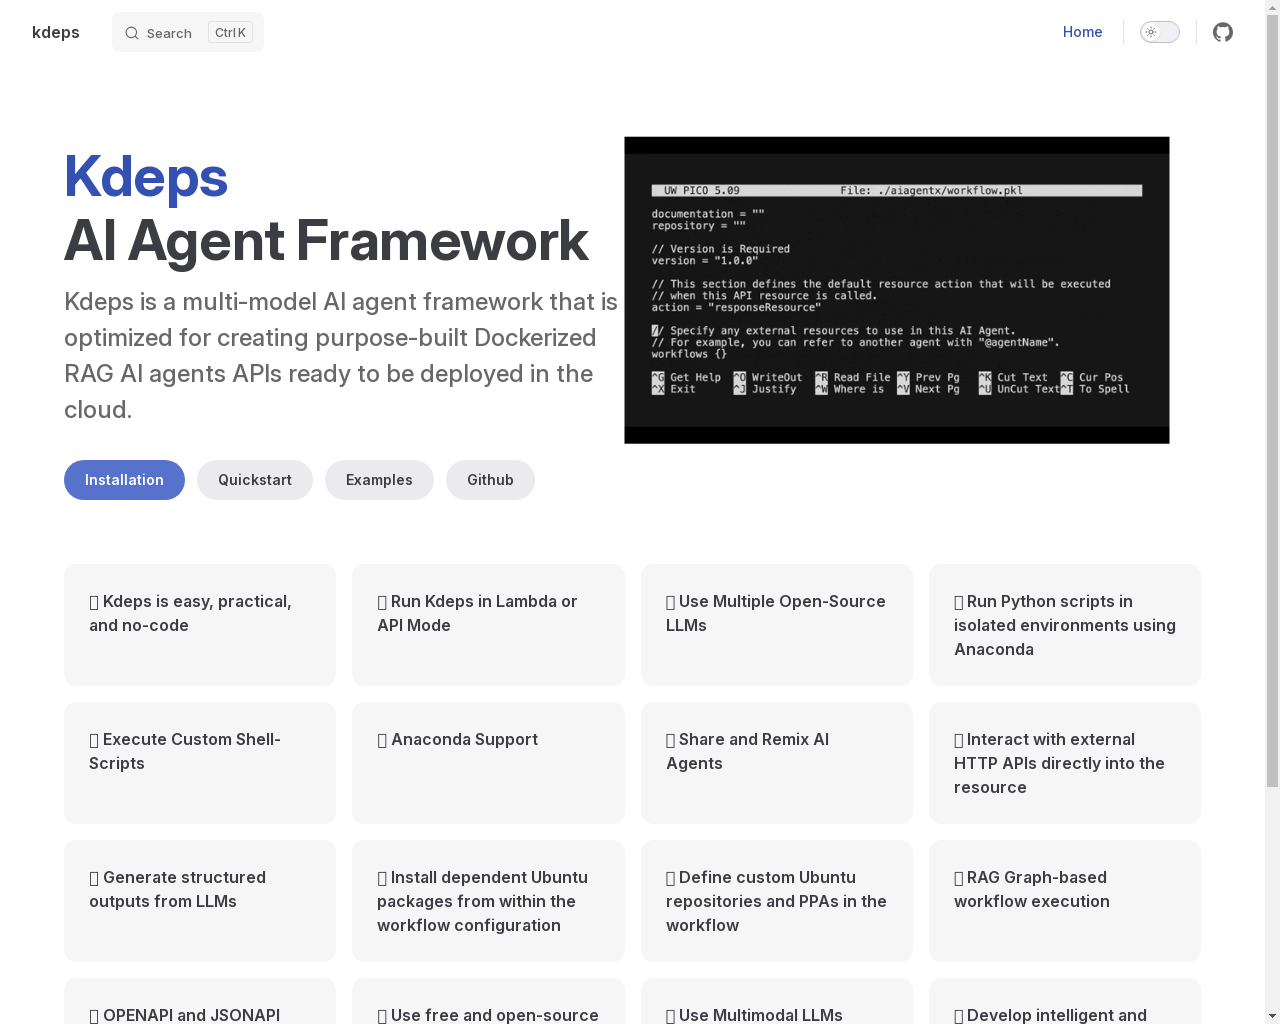
Task: Open 'Define custom Ubuntu repositories and PPAs' card
Action: [x=777, y=901]
